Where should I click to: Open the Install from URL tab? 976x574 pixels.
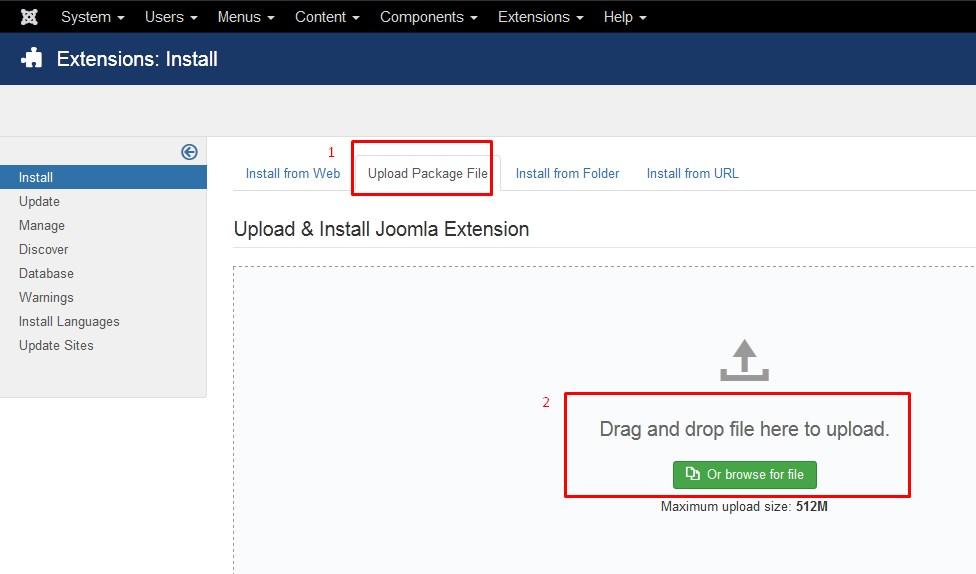(x=692, y=173)
